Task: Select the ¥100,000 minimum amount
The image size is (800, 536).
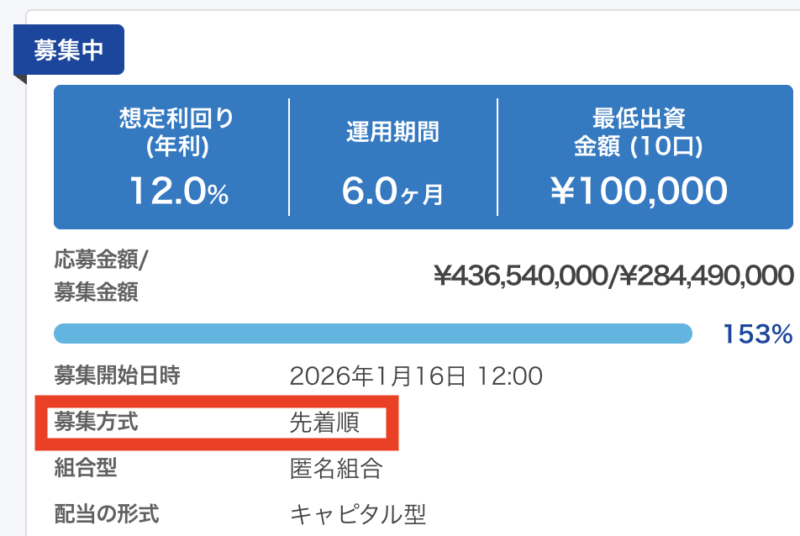Action: click(637, 190)
